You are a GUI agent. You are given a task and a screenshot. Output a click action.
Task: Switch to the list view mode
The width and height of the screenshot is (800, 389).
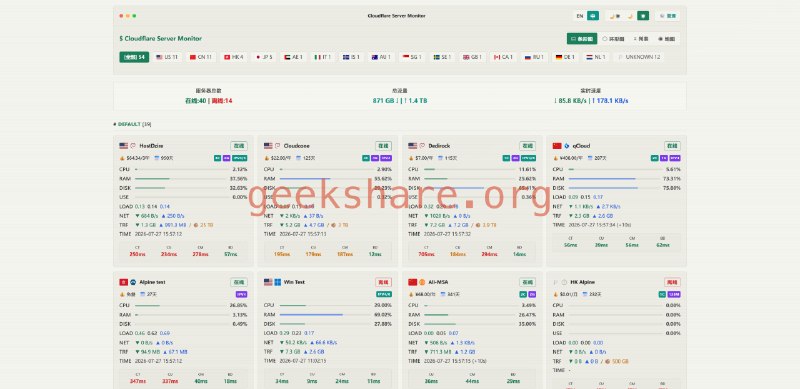641,39
